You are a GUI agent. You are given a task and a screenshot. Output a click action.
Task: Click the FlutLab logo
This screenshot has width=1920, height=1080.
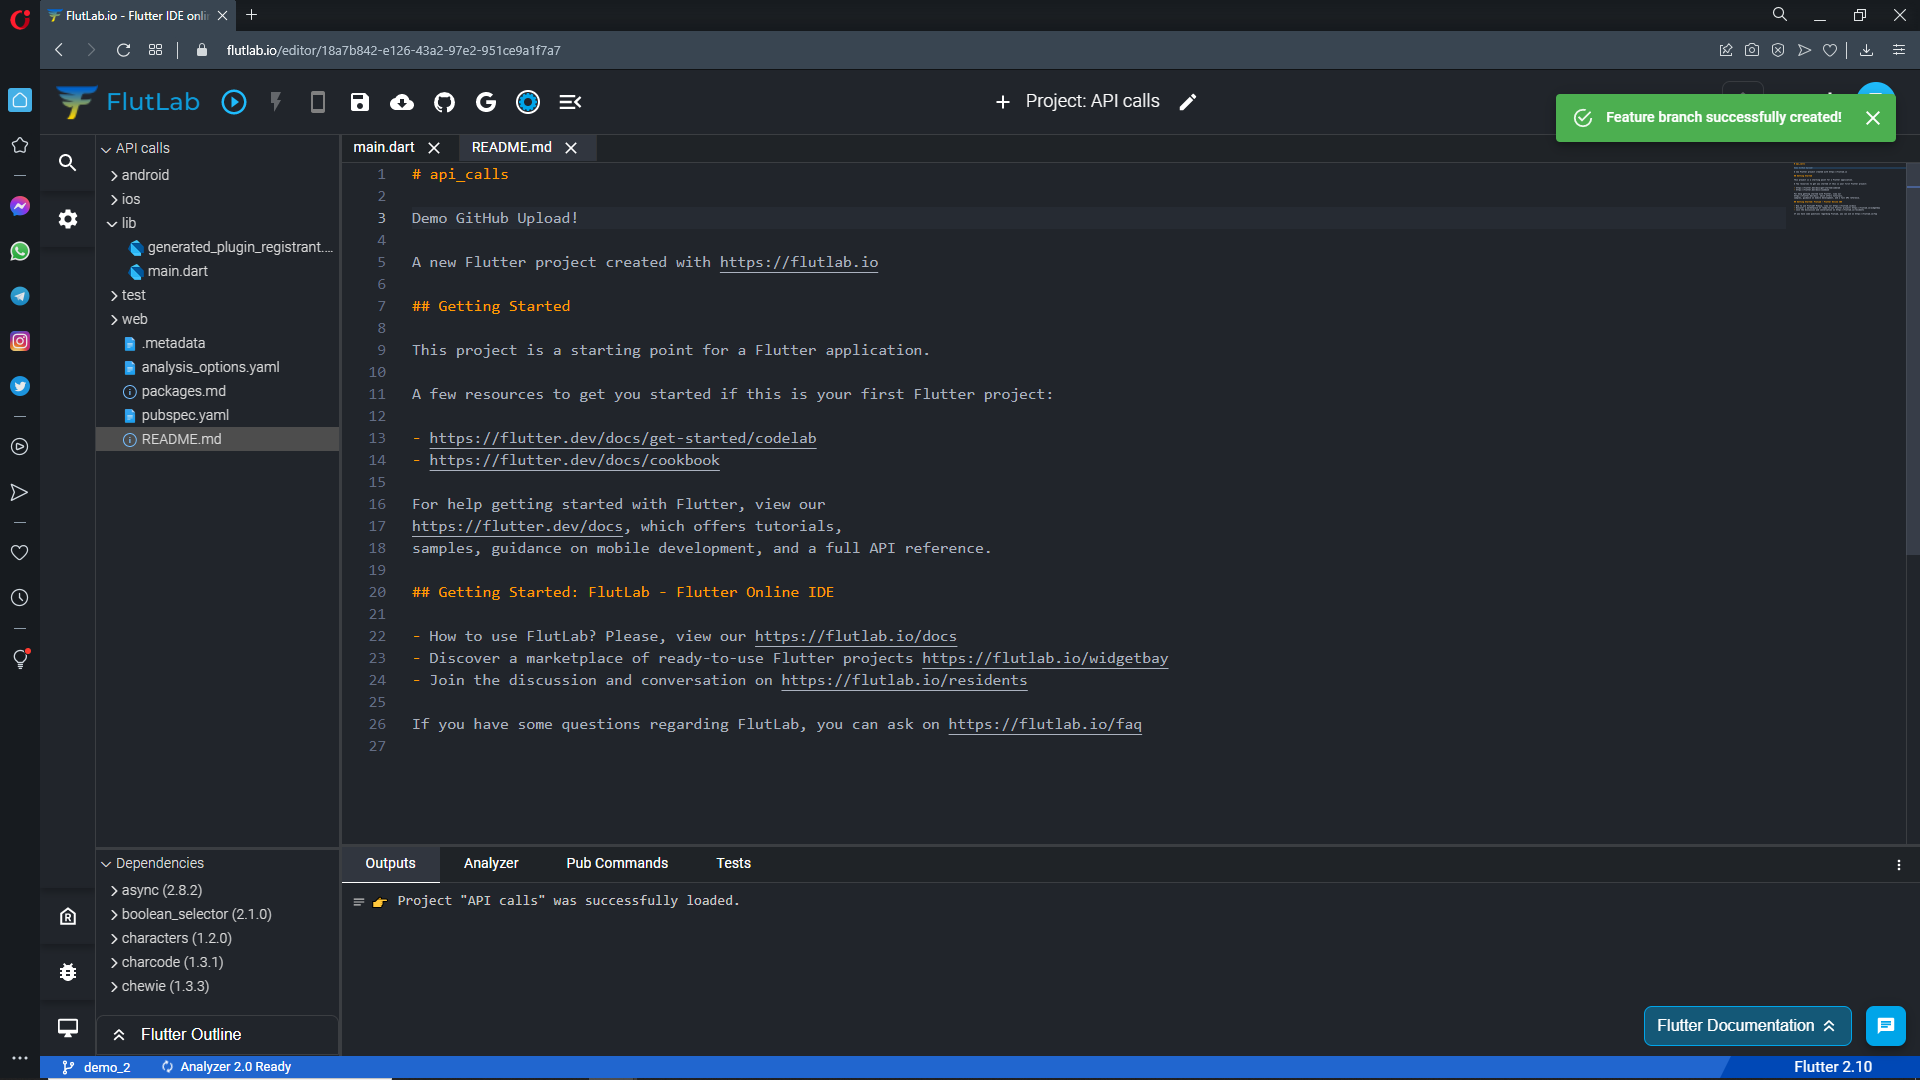tap(128, 102)
